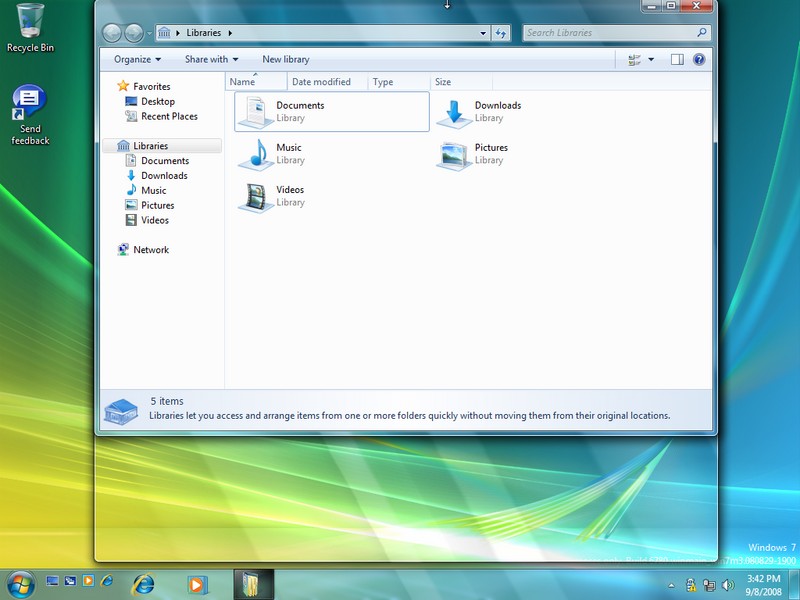
Task: Click the Help question mark icon
Action: point(699,59)
